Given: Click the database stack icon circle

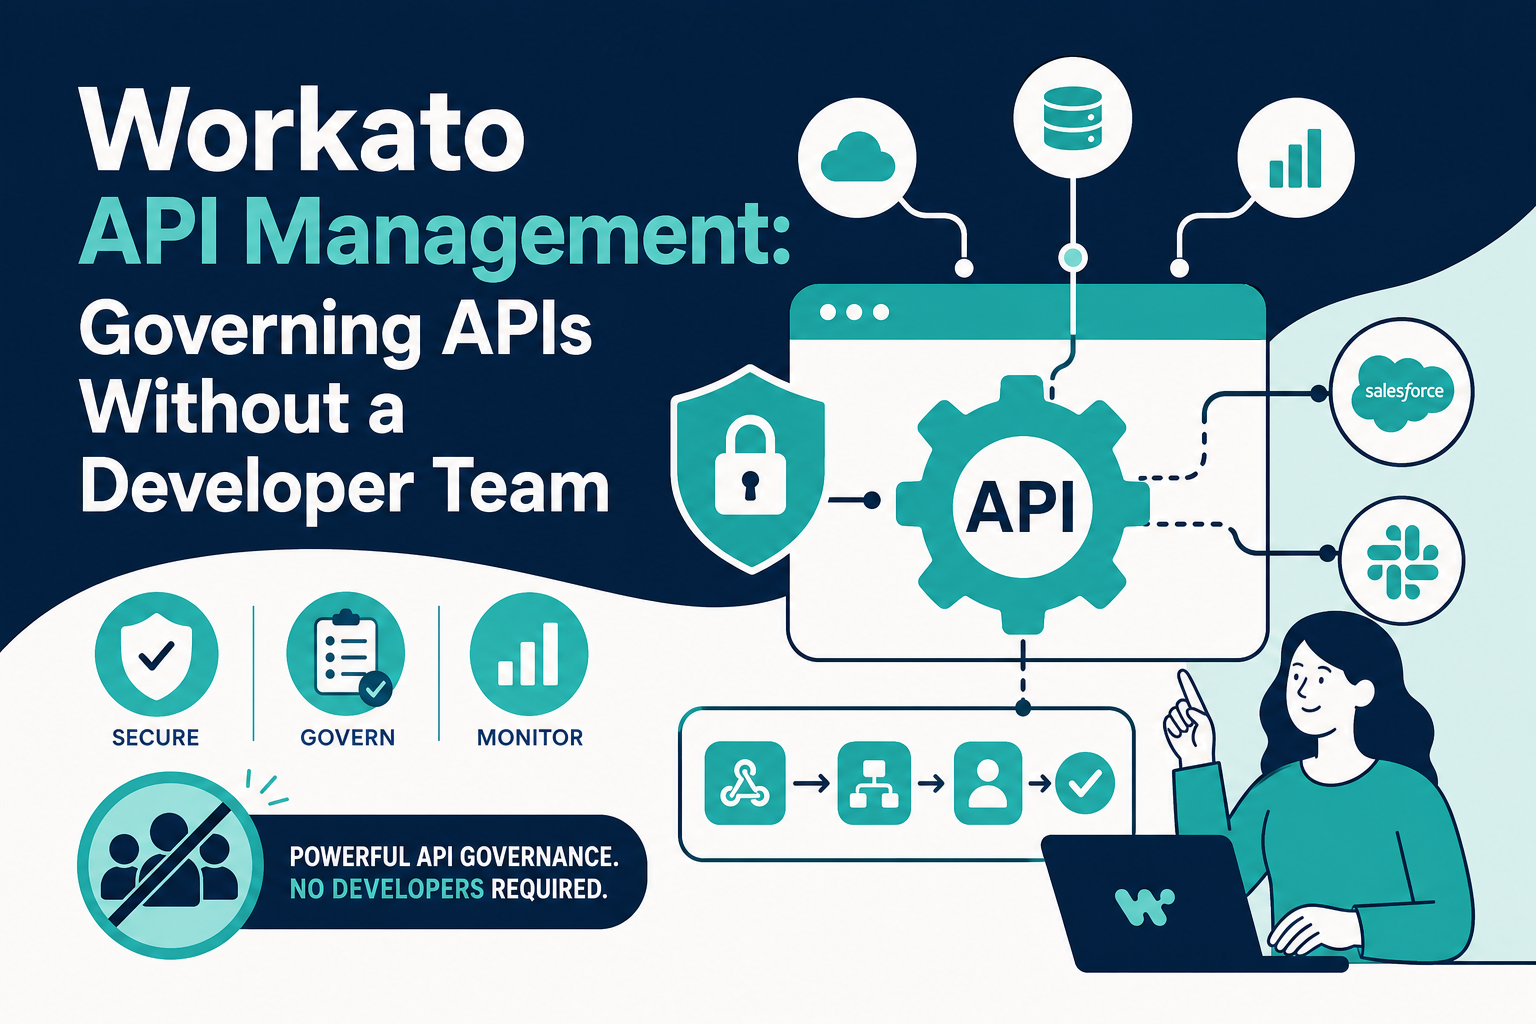Looking at the screenshot, I should tap(1072, 119).
